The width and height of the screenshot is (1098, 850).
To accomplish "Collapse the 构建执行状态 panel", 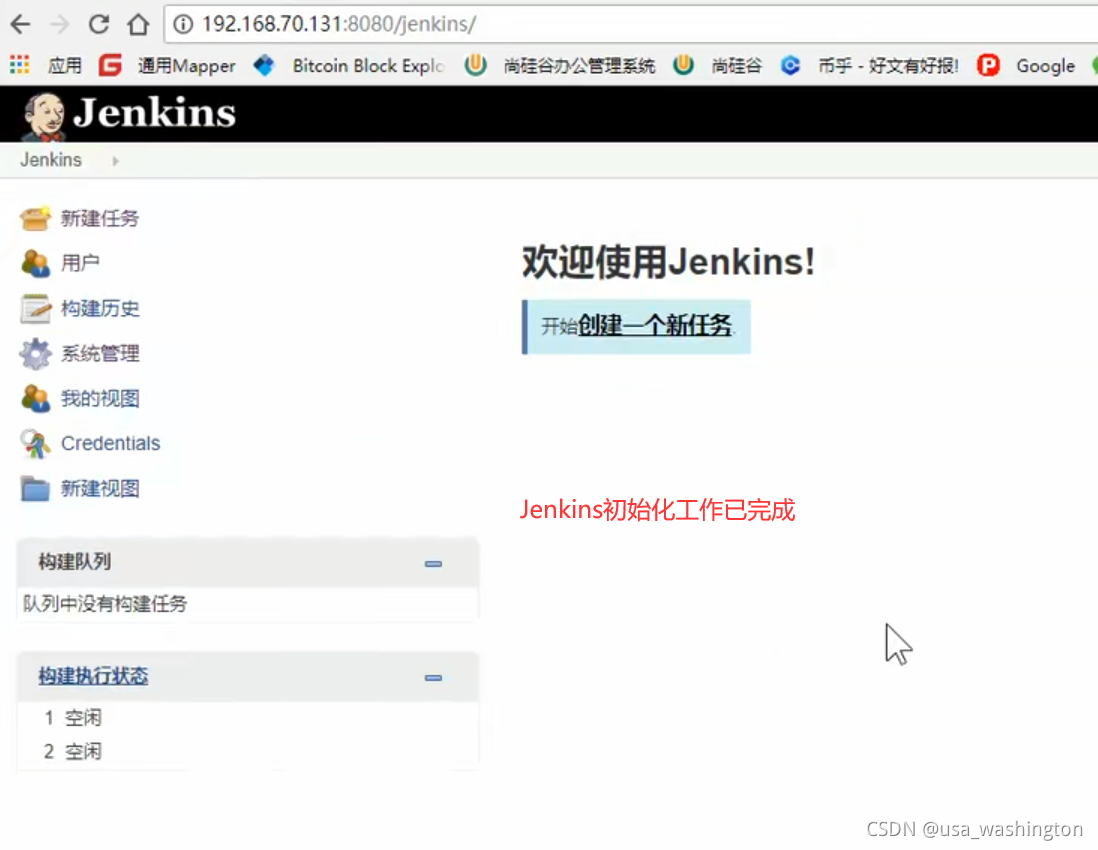I will pos(433,678).
